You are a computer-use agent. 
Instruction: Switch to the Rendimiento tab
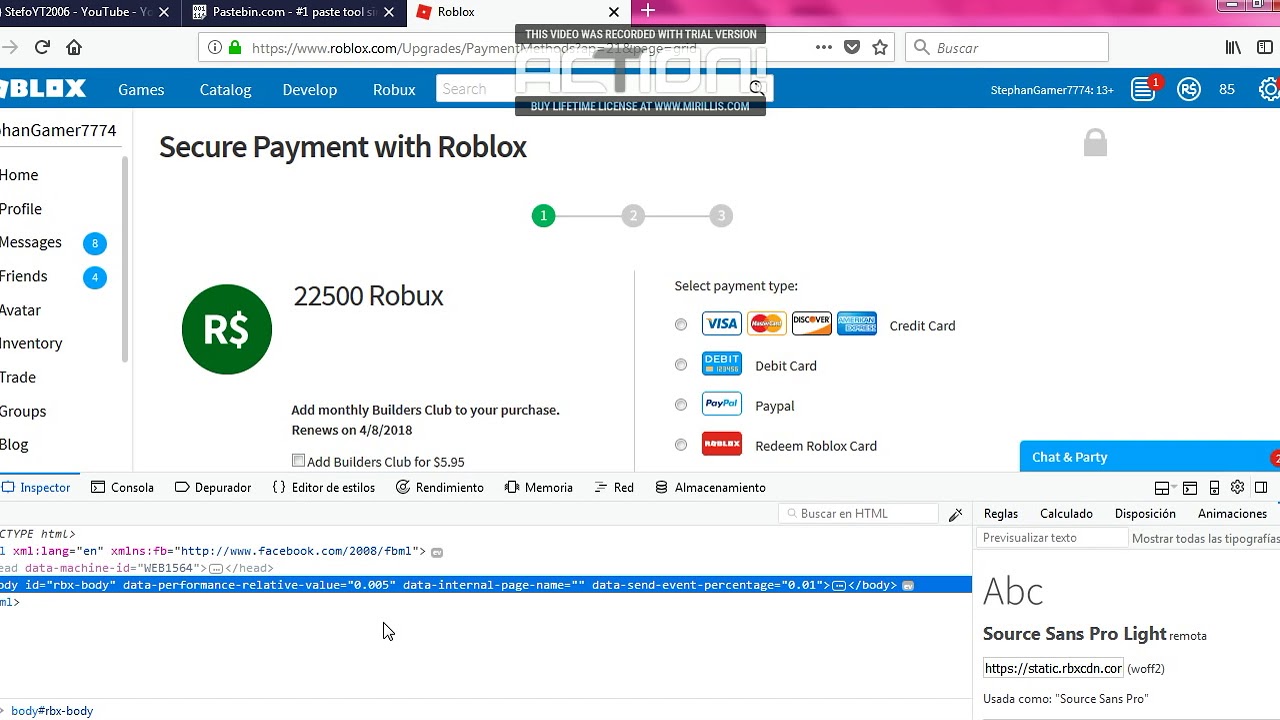pos(440,488)
